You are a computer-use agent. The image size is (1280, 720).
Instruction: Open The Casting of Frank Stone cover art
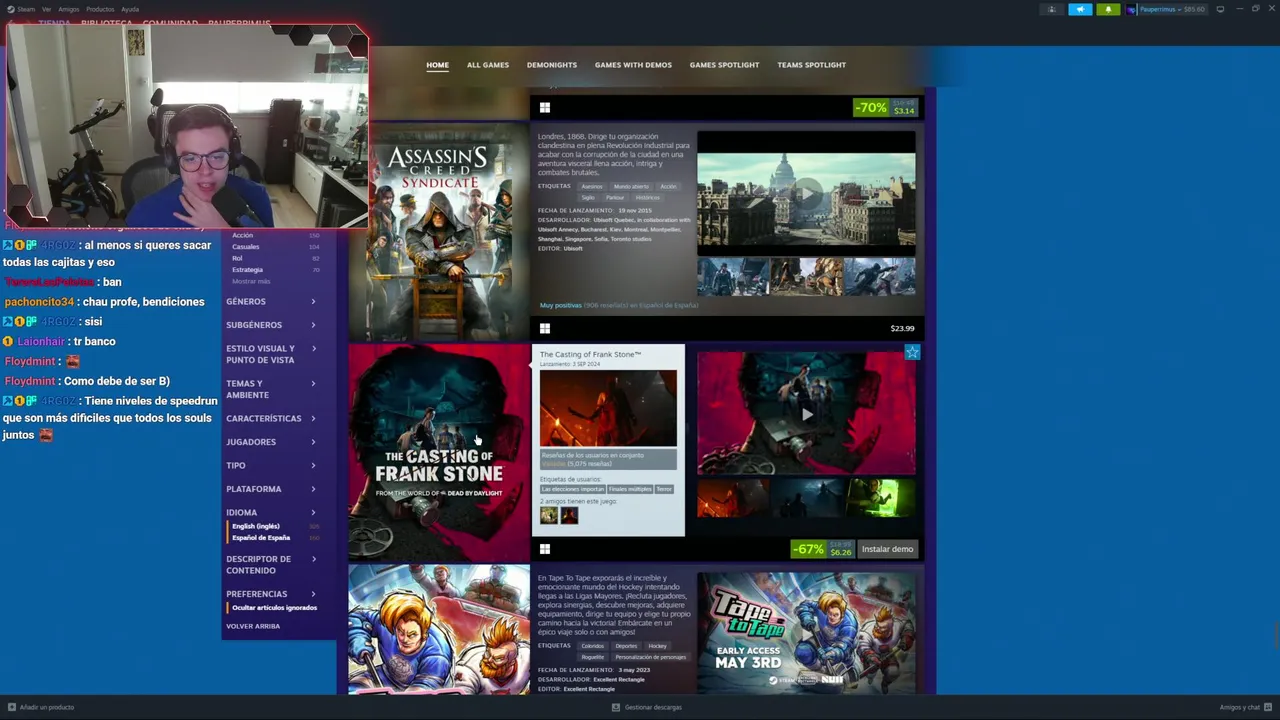click(439, 452)
